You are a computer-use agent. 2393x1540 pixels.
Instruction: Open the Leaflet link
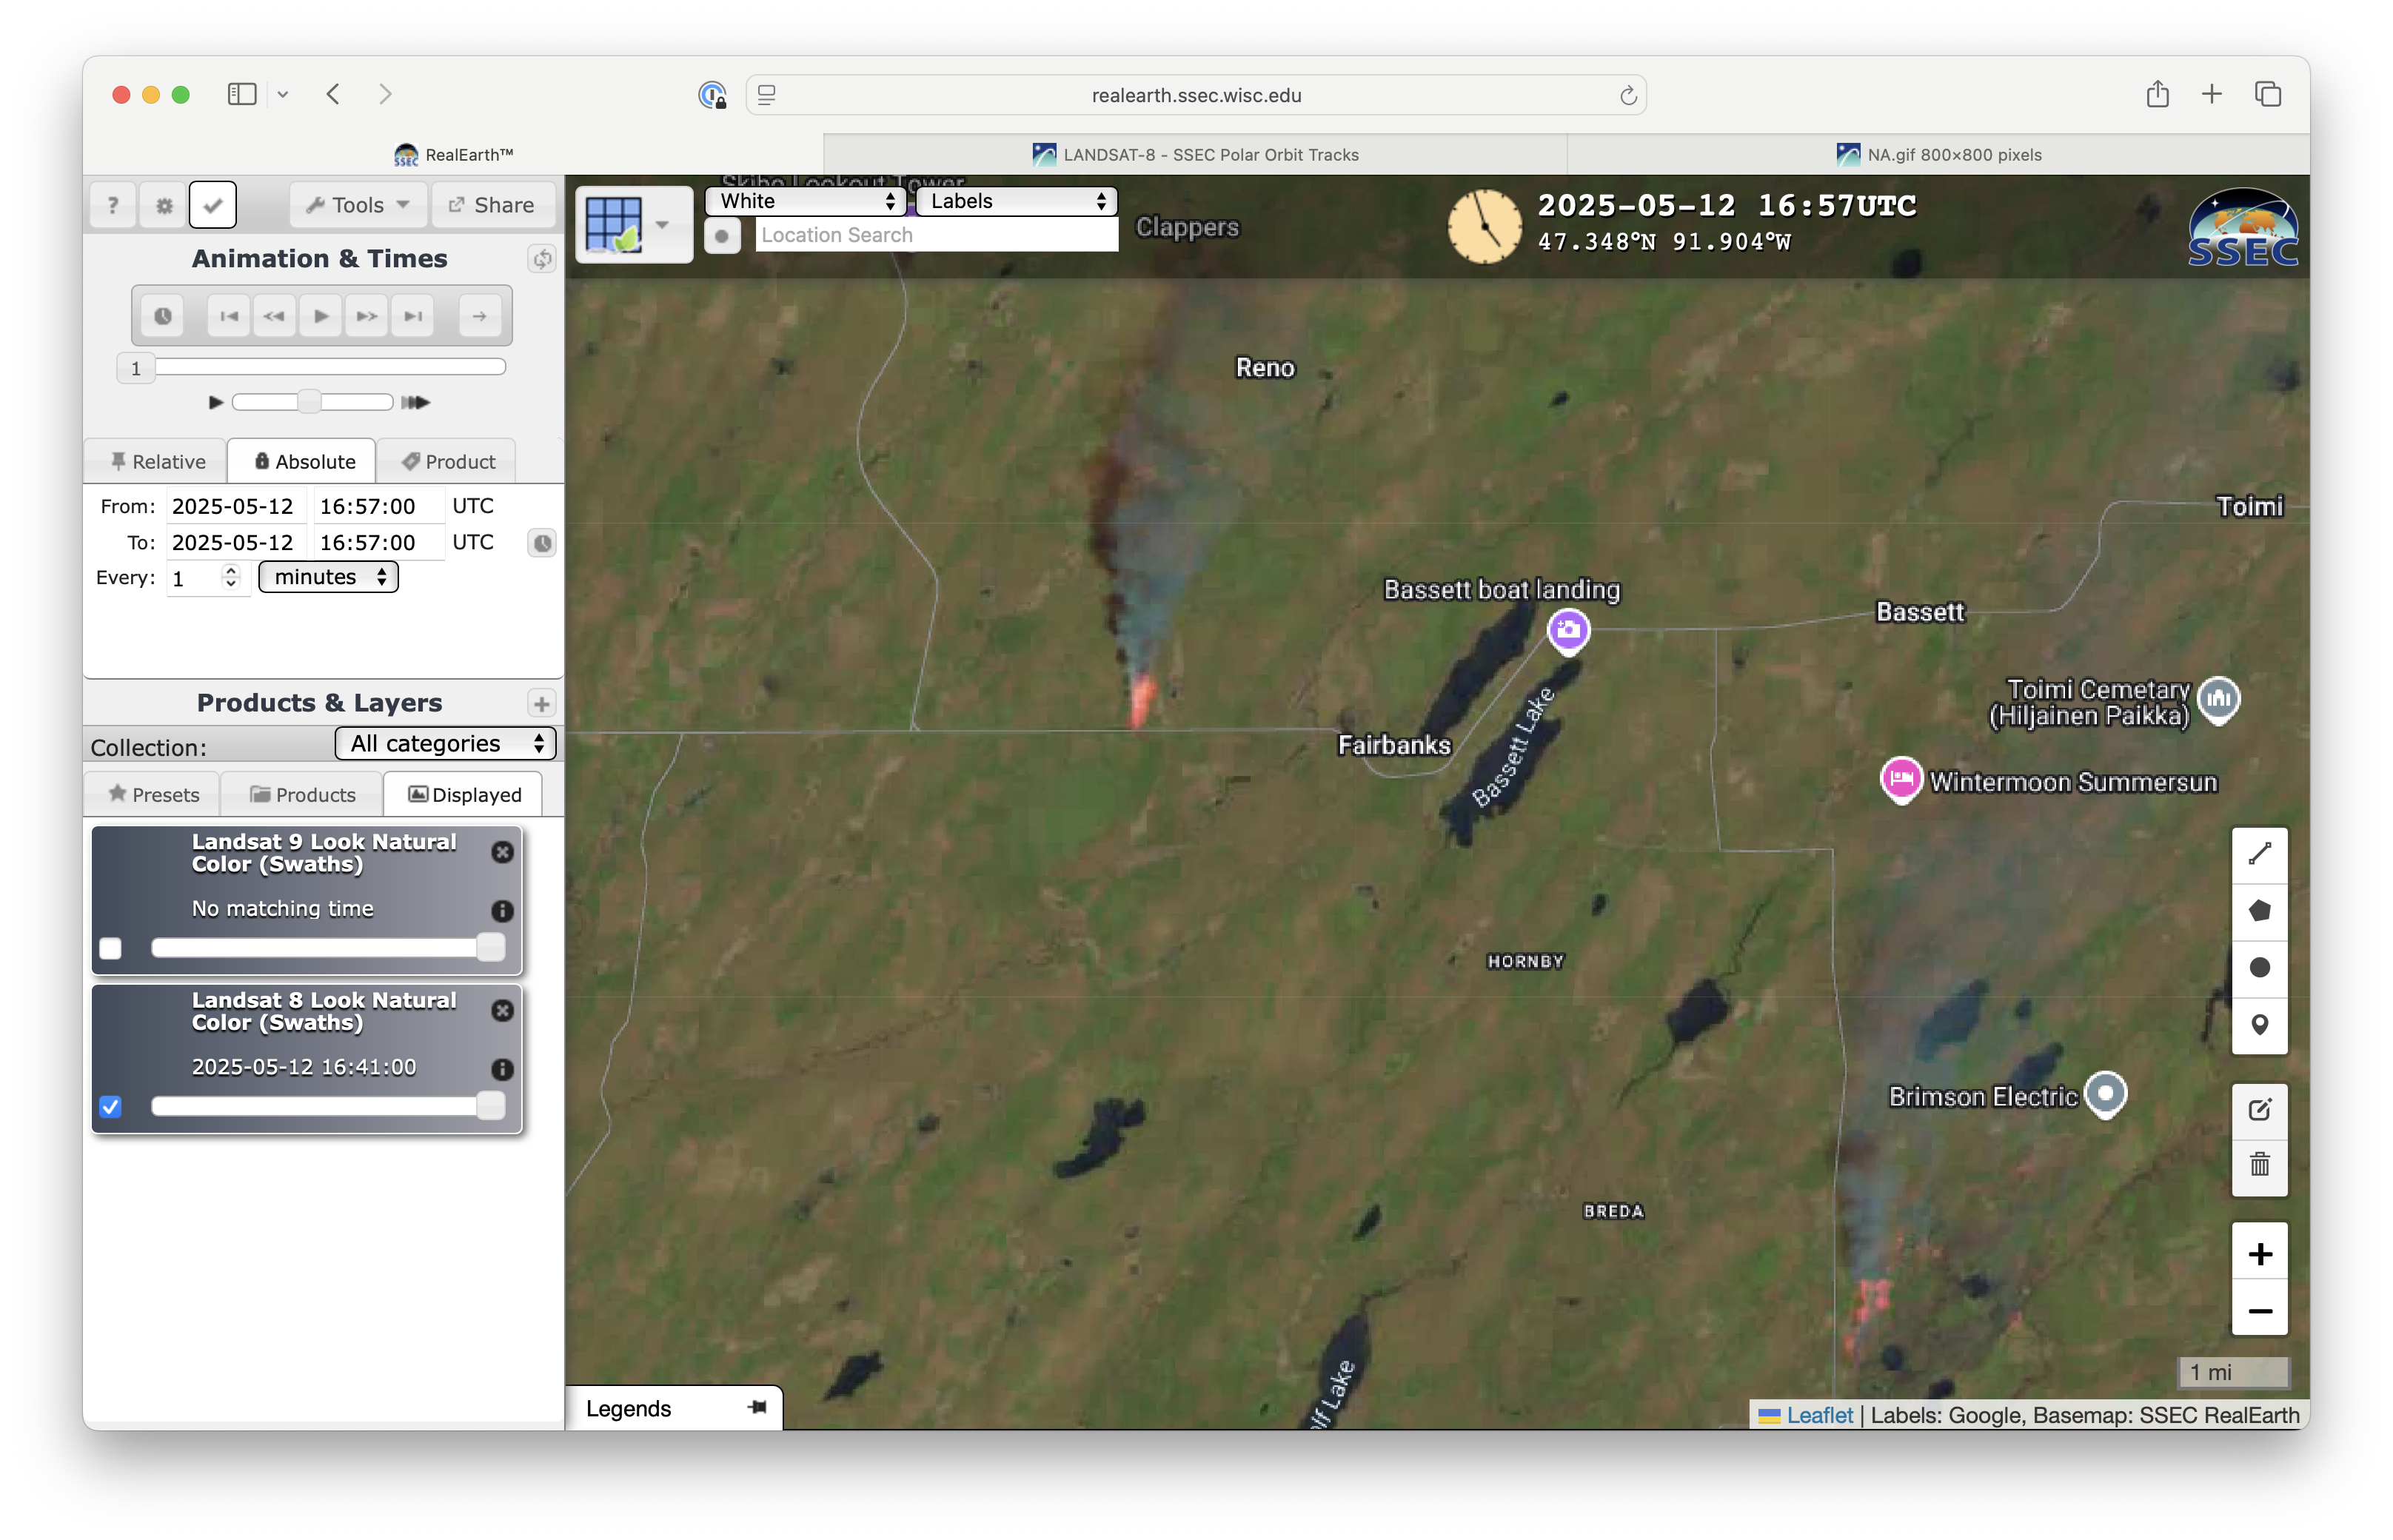(1818, 1415)
